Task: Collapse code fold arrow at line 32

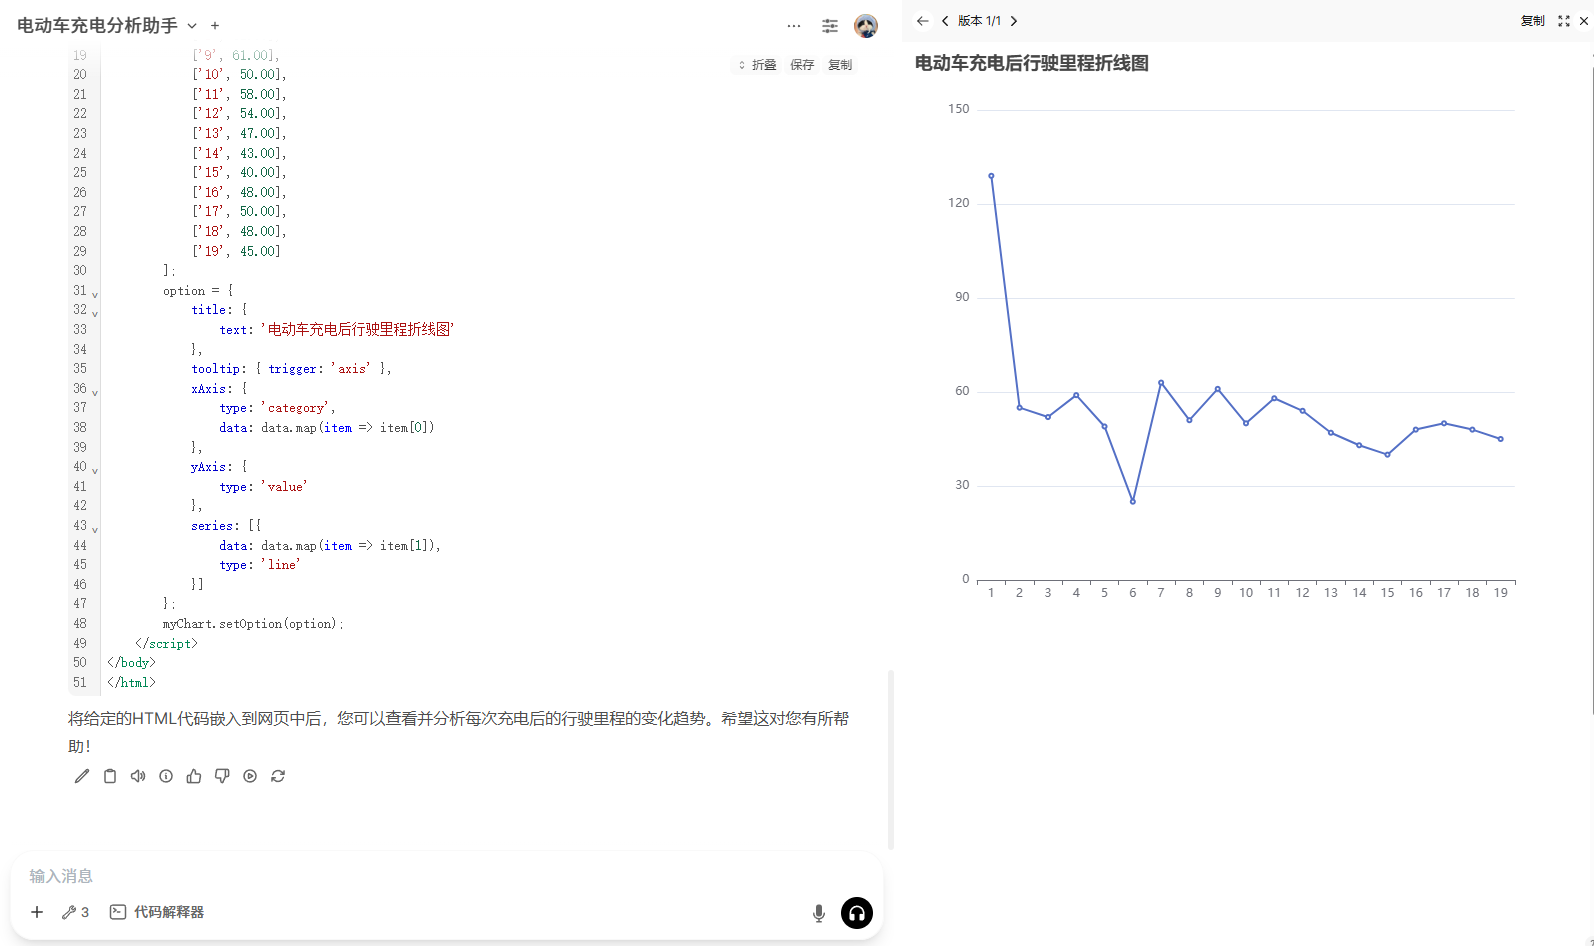Action: (x=95, y=313)
